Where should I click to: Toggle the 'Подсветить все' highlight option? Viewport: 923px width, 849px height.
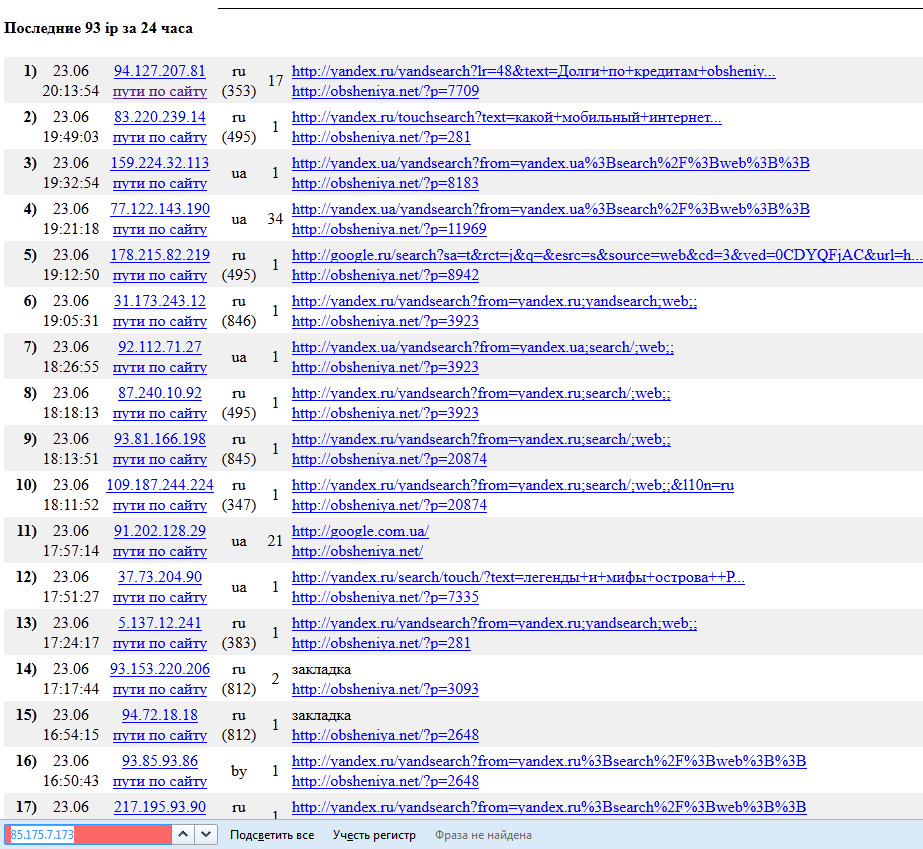272,835
